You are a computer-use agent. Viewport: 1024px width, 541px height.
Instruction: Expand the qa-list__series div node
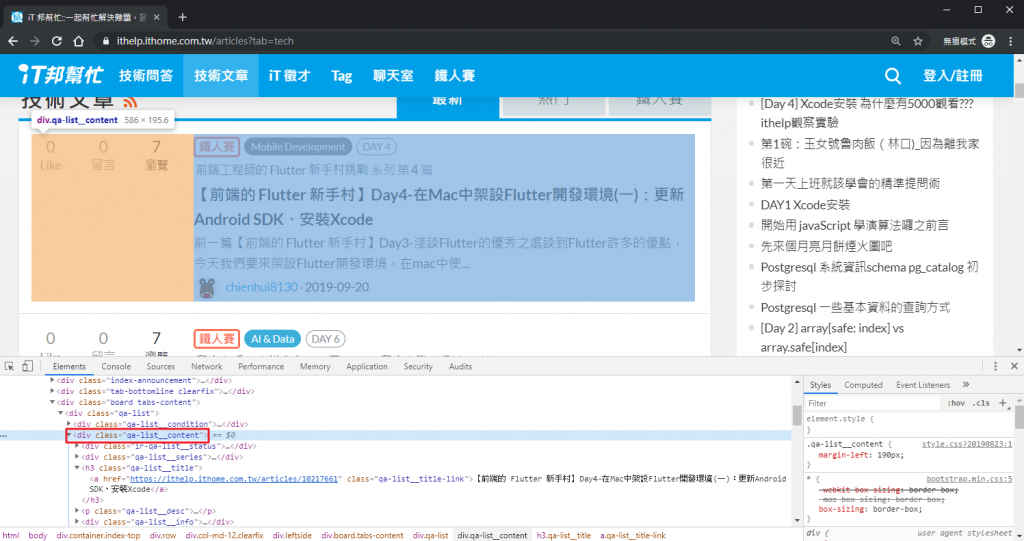77,457
